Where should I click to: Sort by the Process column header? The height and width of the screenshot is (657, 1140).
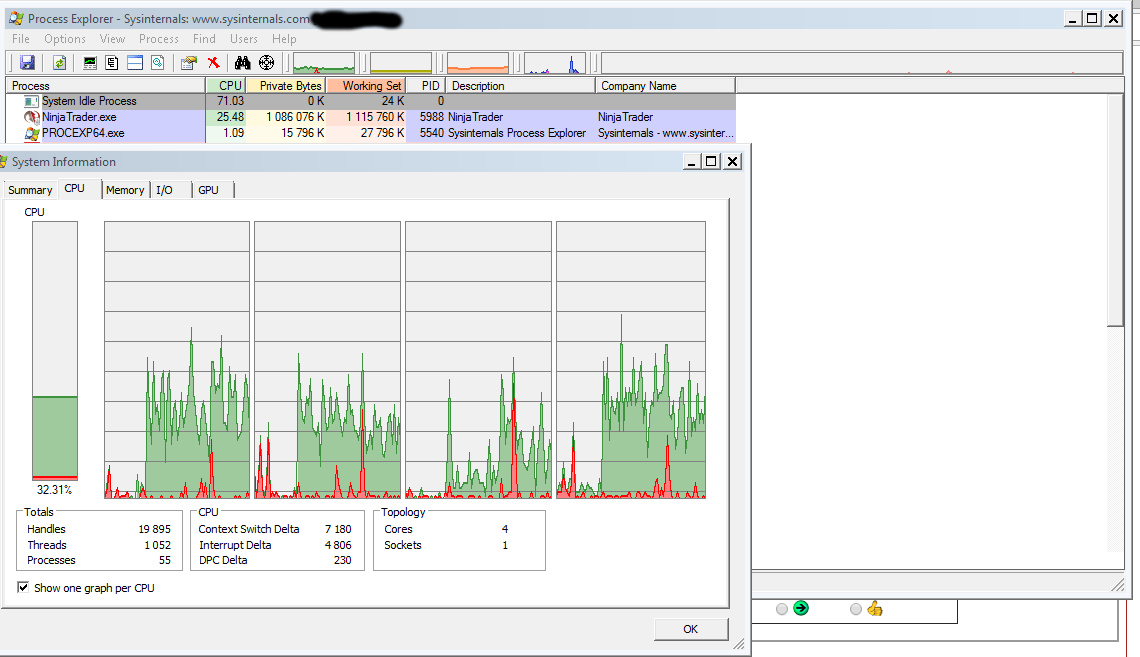(x=105, y=86)
